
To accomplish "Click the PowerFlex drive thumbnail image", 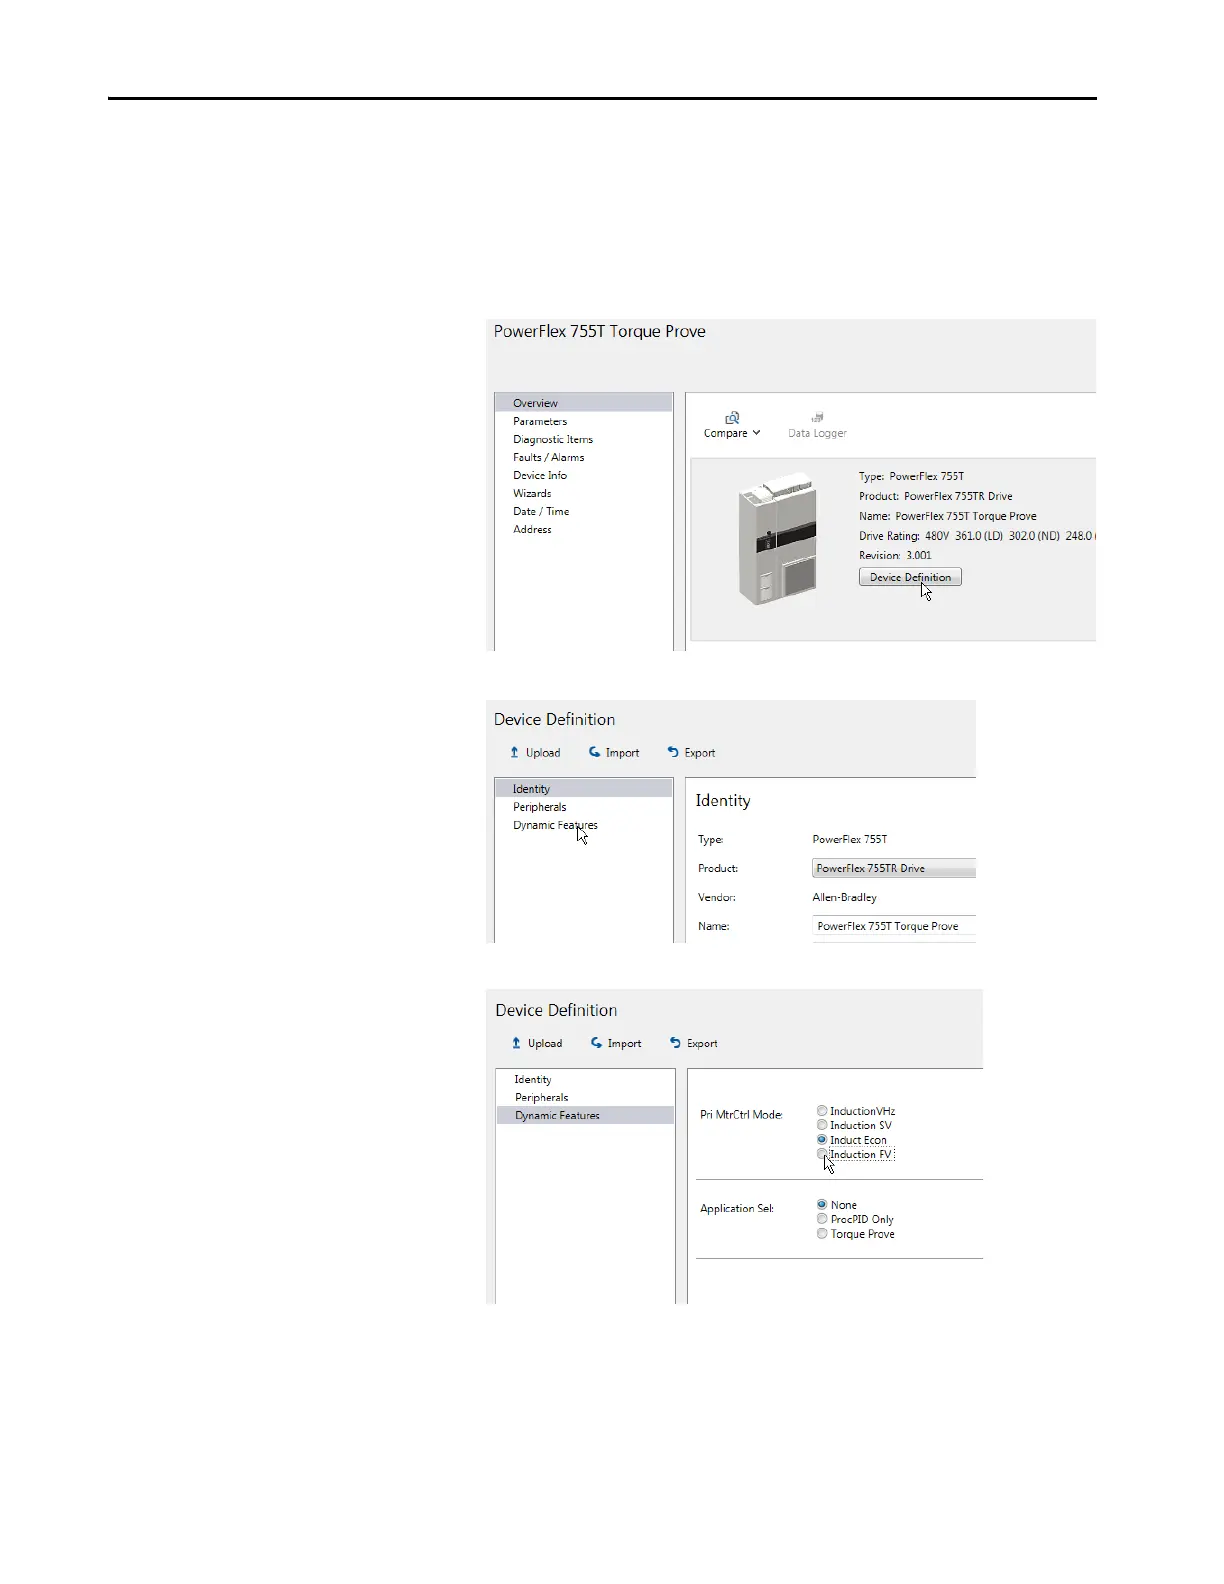I will (x=778, y=539).
